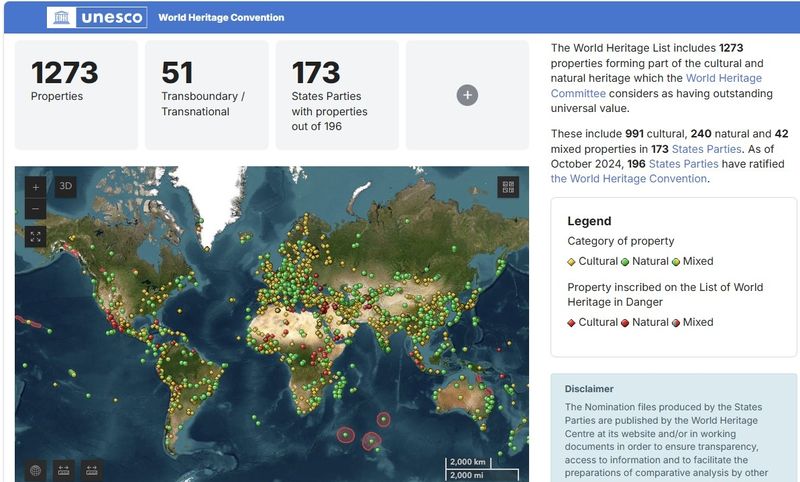Open the map in fullscreen mode
Screen dimensions: 800x482
point(35,237)
